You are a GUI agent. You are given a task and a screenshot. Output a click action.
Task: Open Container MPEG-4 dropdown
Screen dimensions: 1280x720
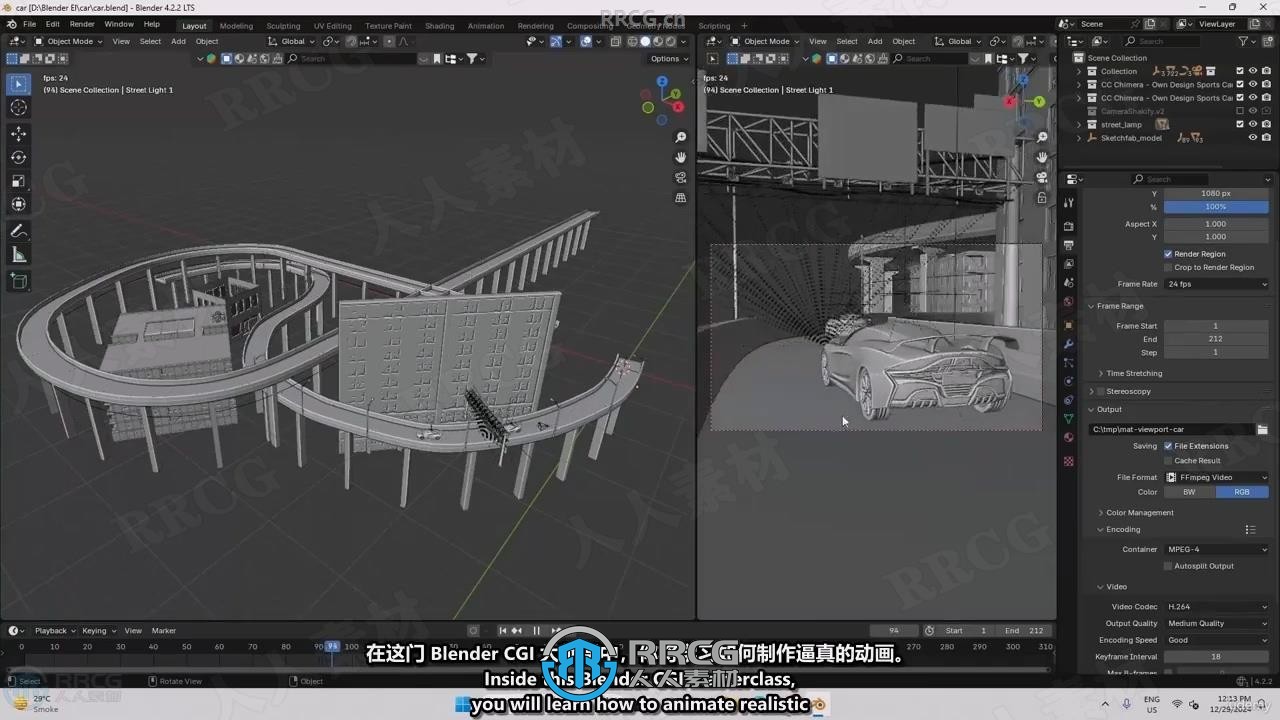point(1216,549)
